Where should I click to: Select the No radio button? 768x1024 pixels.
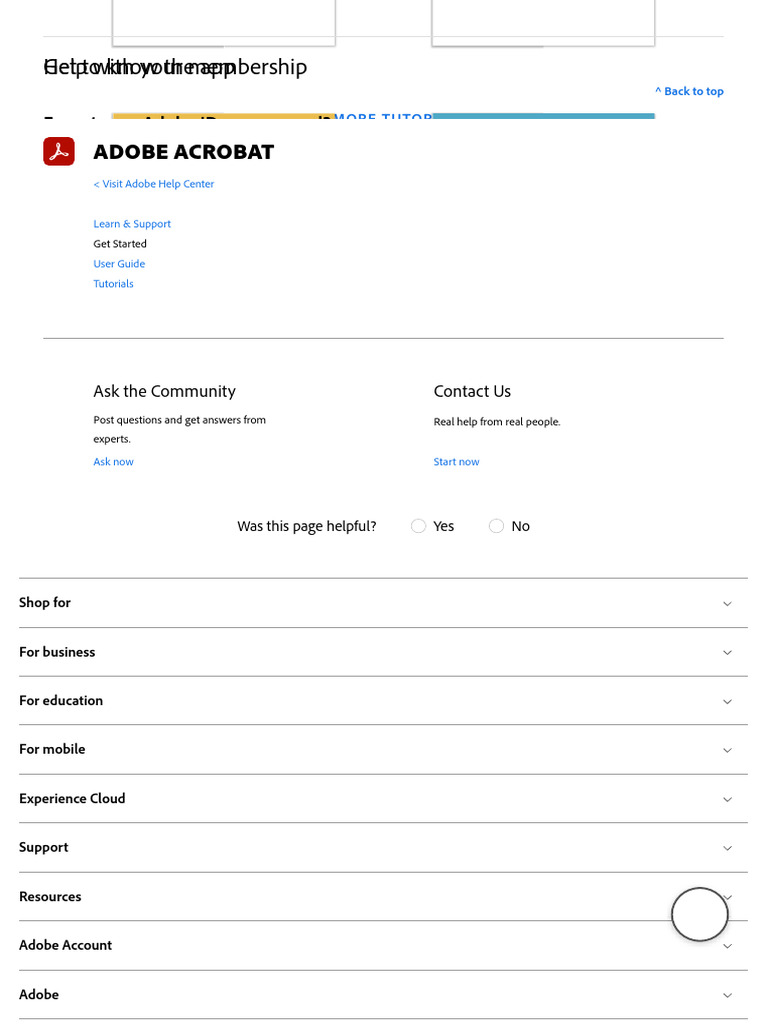pos(496,526)
